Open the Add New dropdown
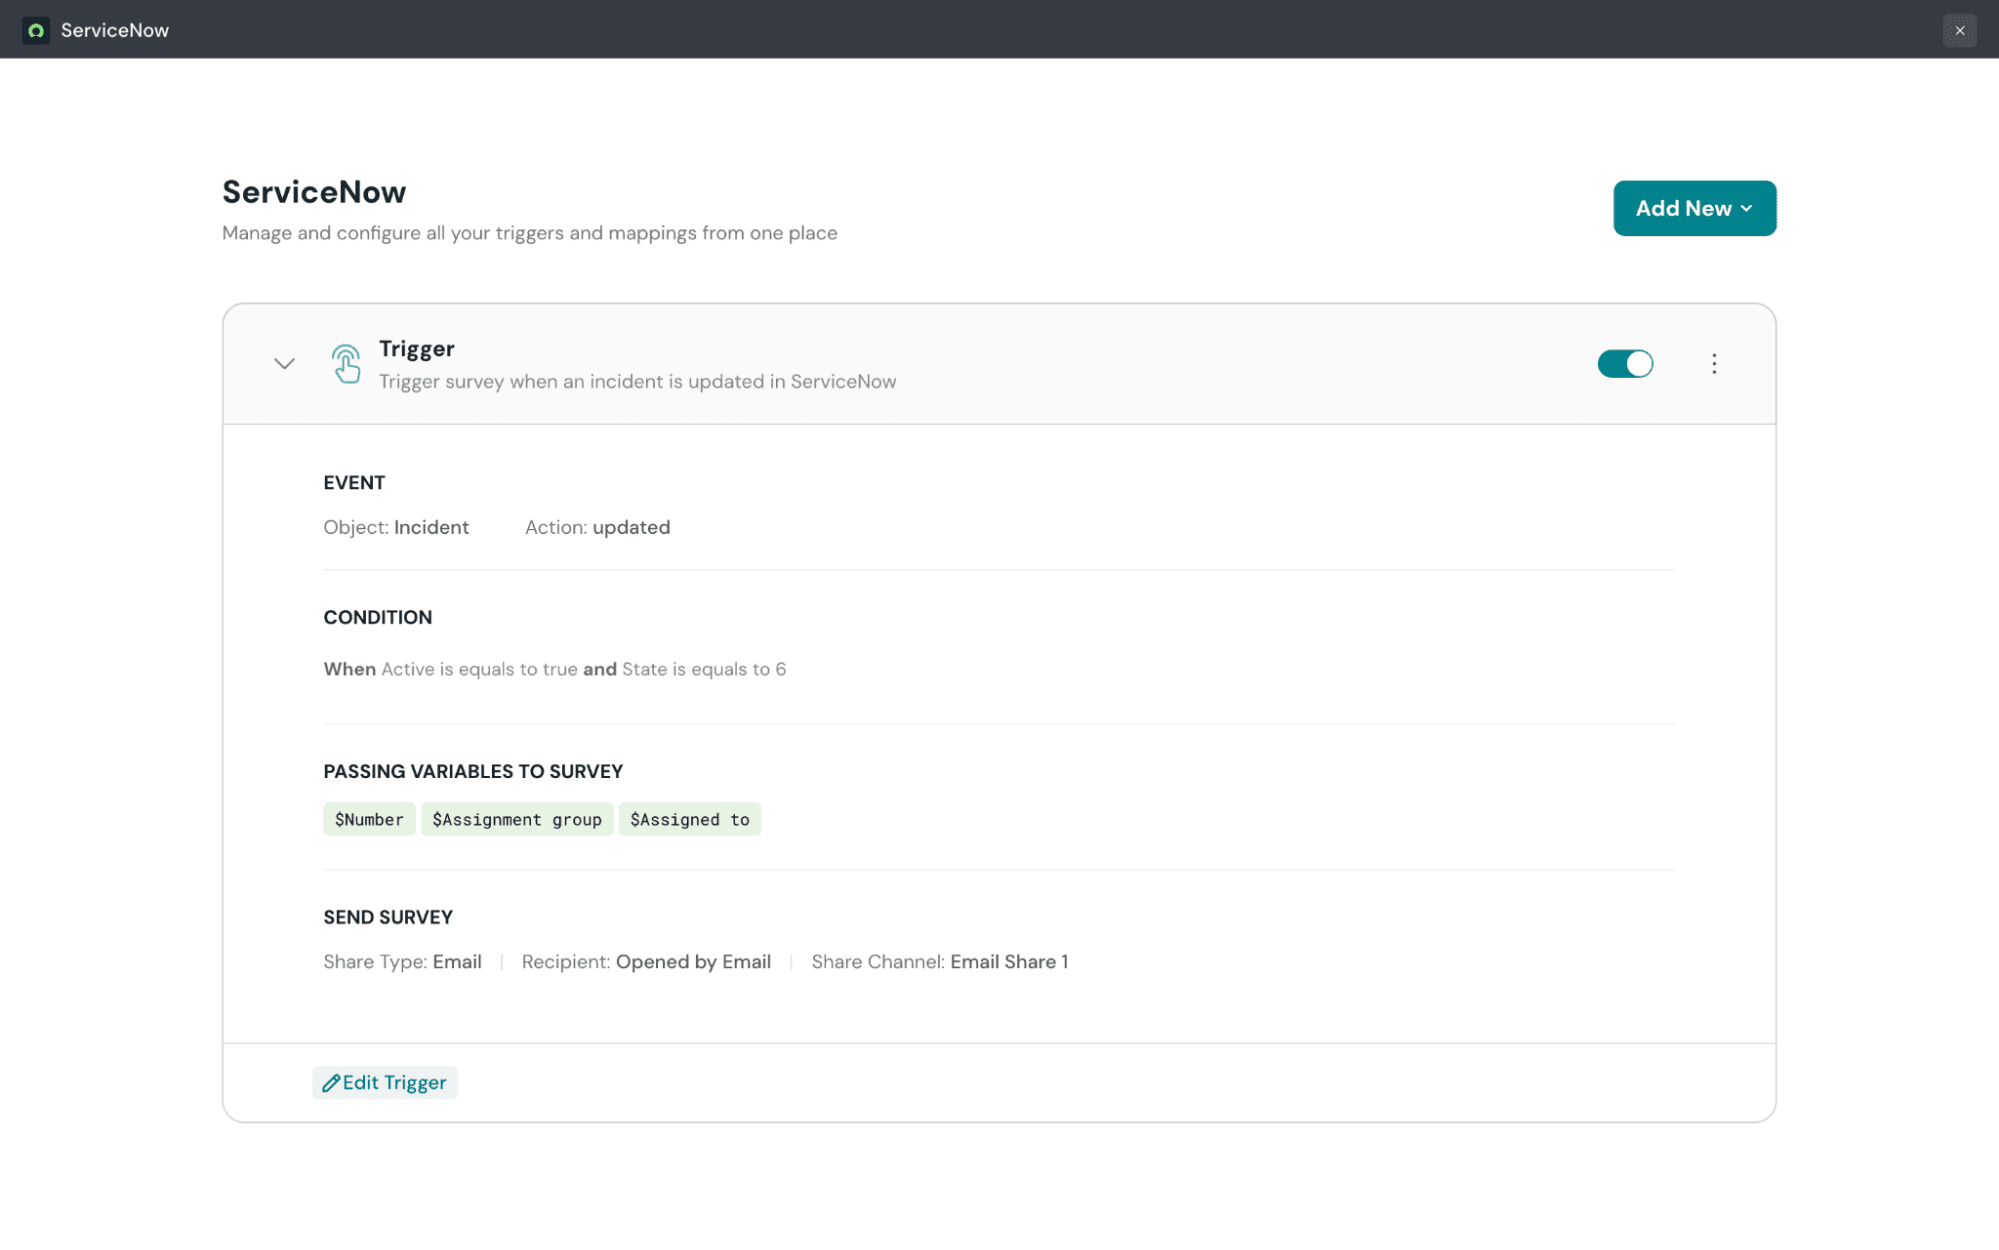This screenshot has width=1999, height=1250. click(1694, 208)
